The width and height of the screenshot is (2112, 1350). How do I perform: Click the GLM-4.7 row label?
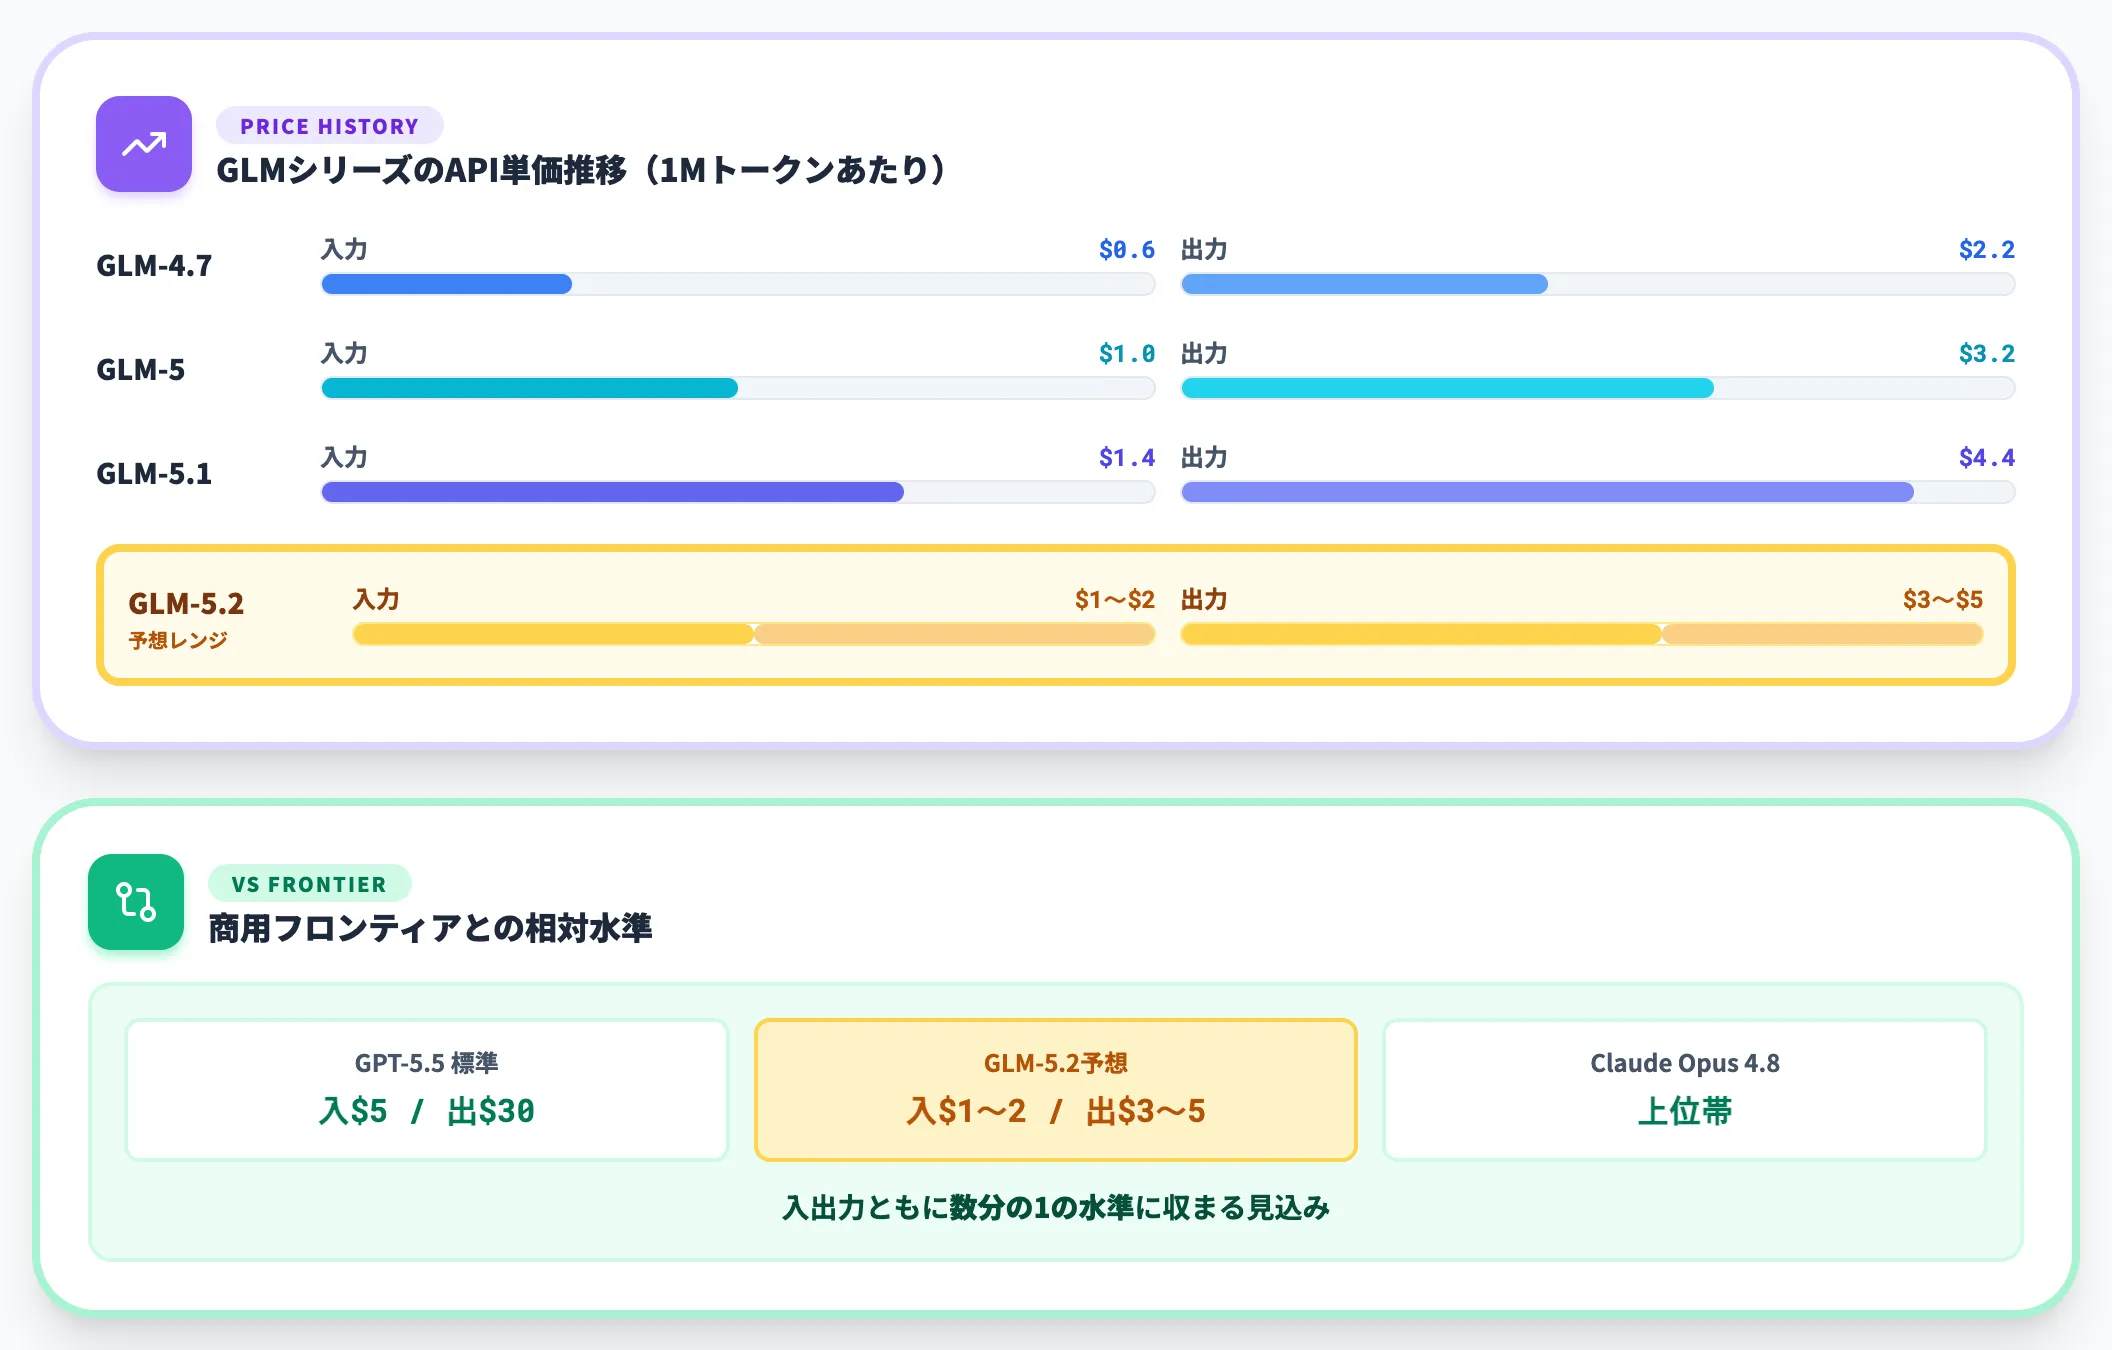pyautogui.click(x=154, y=266)
